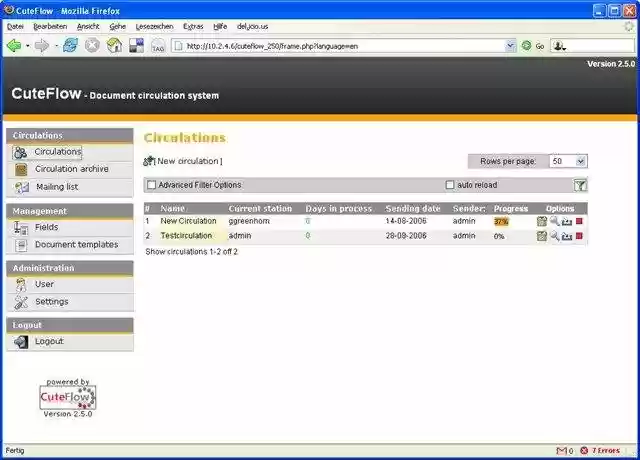
Task: Click the 37% progress bar
Action: pyautogui.click(x=501, y=222)
